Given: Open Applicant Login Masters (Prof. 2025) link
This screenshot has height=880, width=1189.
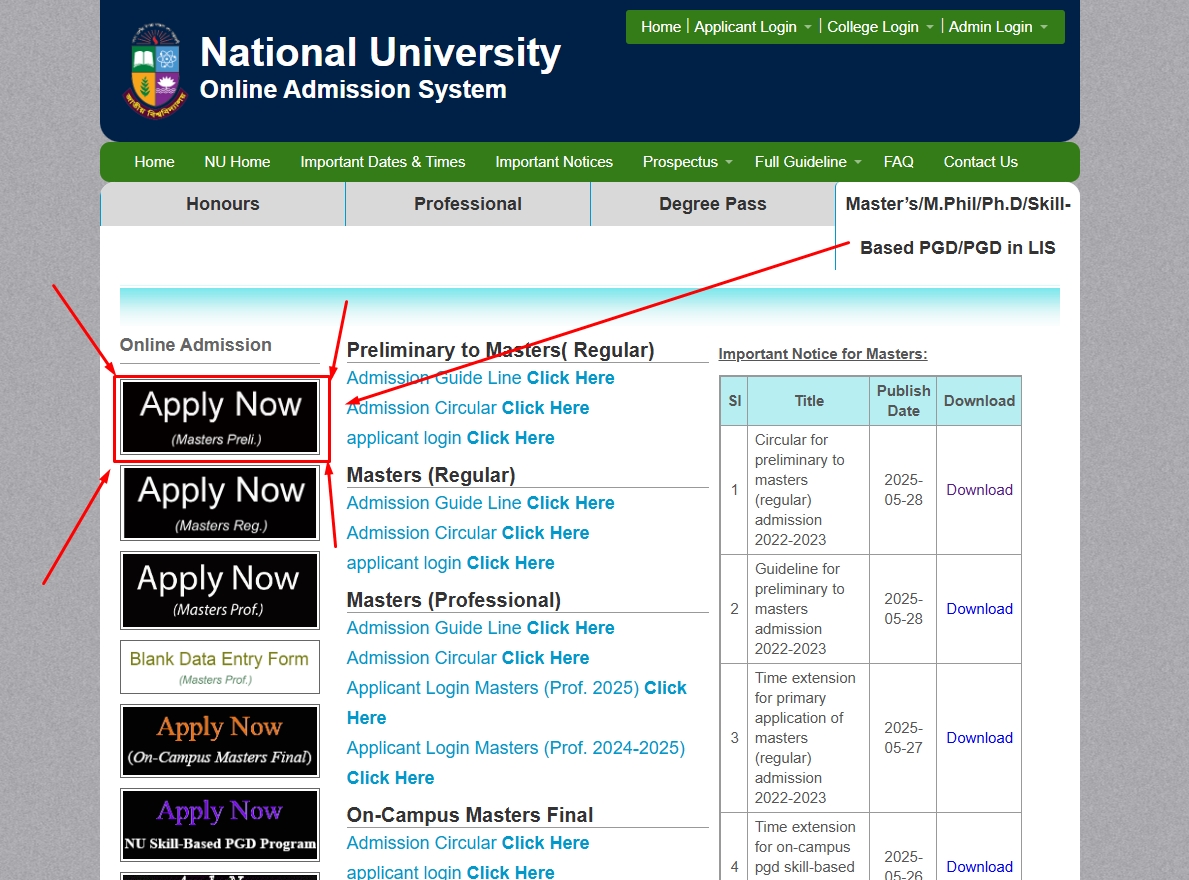Looking at the screenshot, I should [x=516, y=703].
